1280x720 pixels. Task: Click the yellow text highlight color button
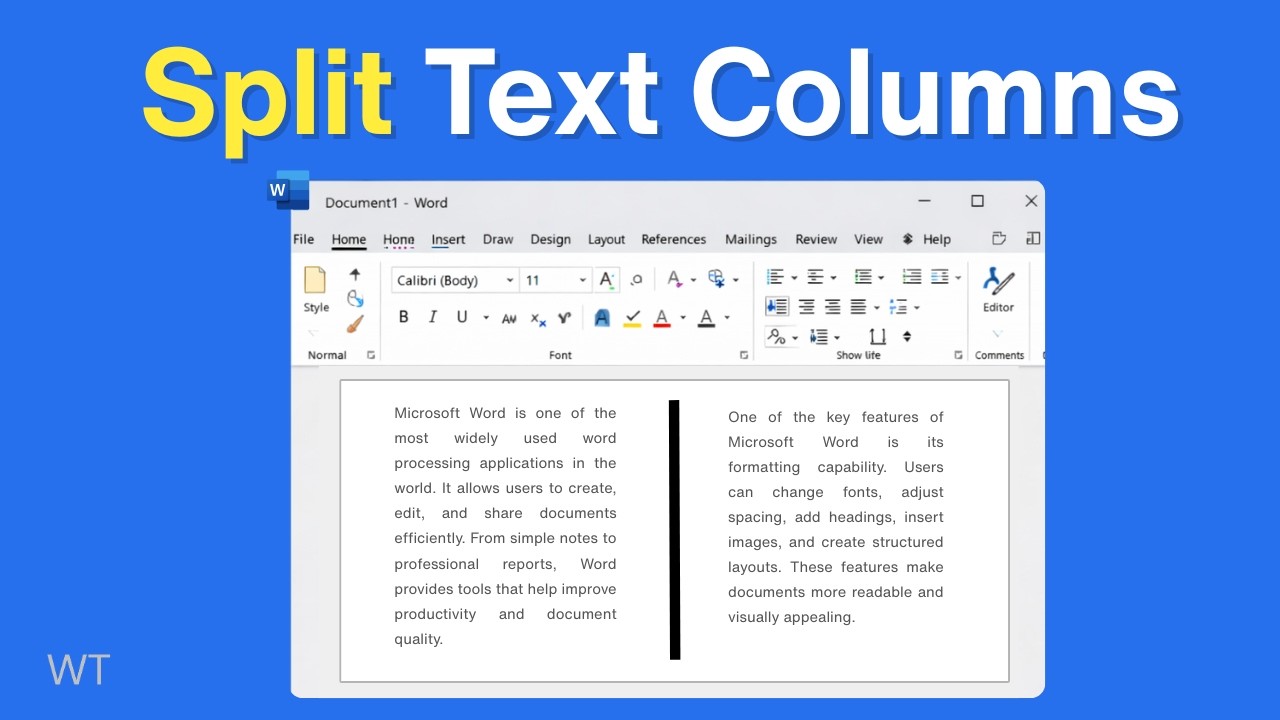[x=632, y=318]
